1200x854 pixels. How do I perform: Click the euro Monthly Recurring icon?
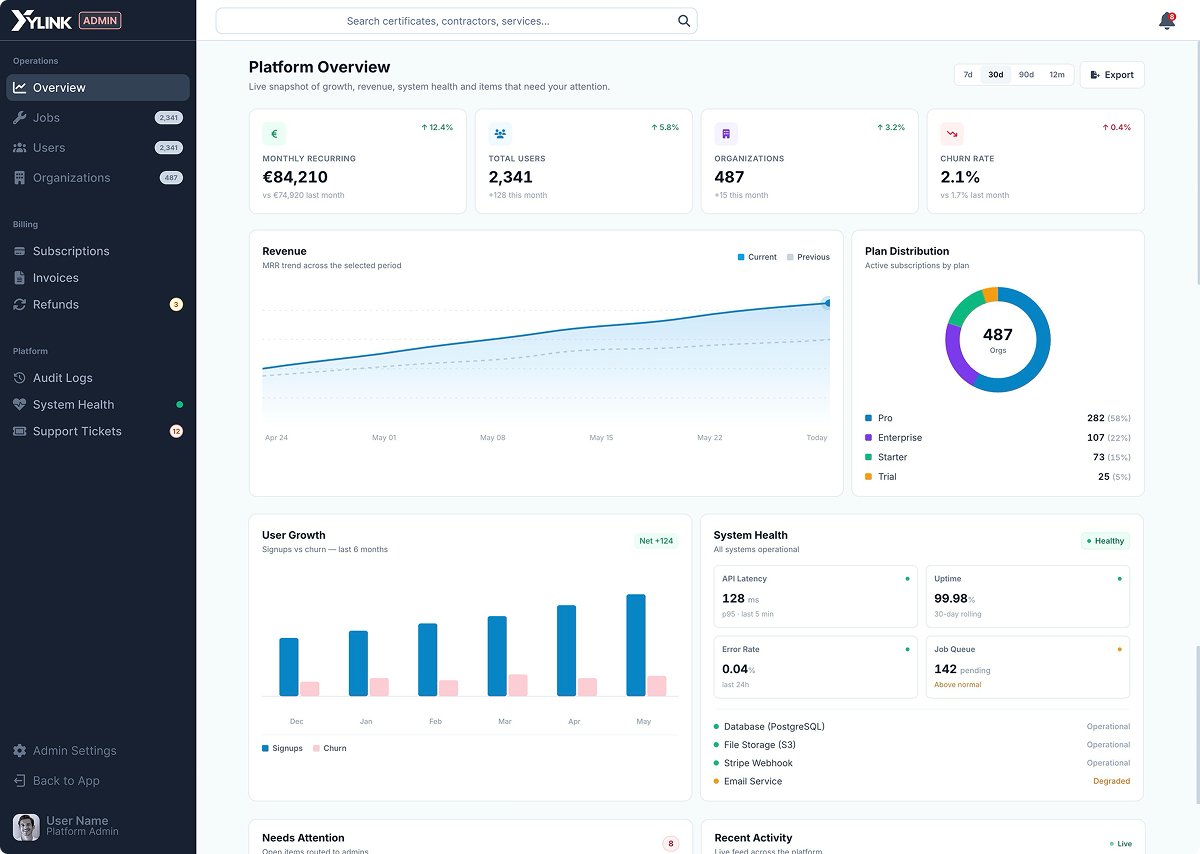[274, 134]
